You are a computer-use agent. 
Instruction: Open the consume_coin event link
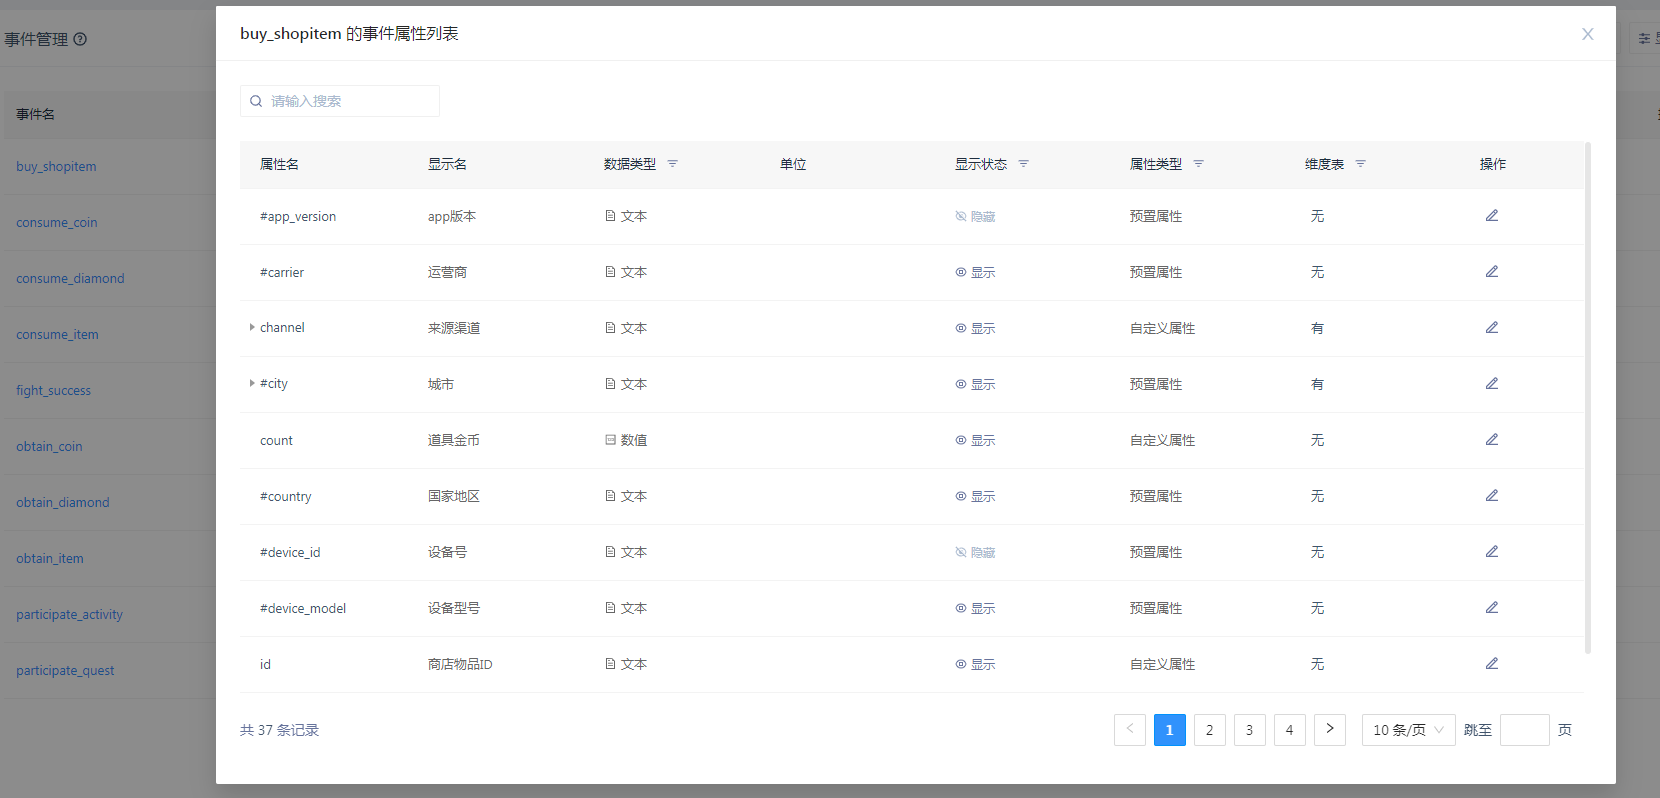(57, 223)
